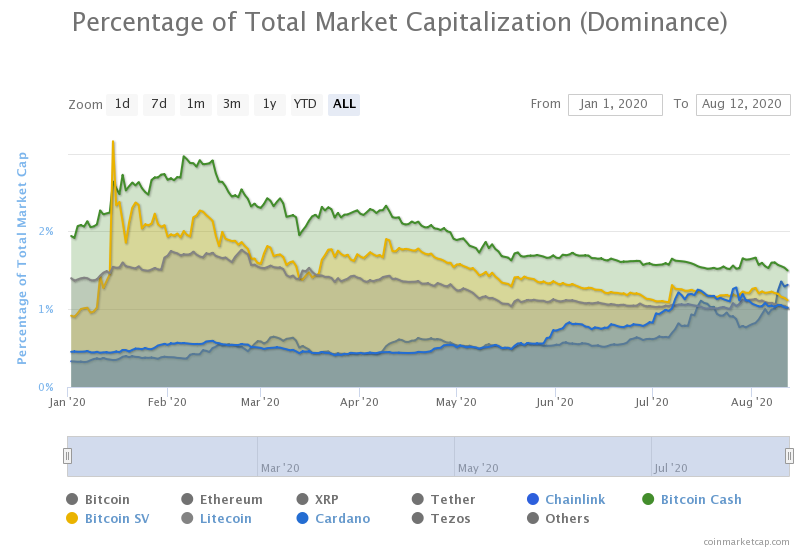Click the To date field
Viewport: 800px width, 550px height.
coord(743,104)
